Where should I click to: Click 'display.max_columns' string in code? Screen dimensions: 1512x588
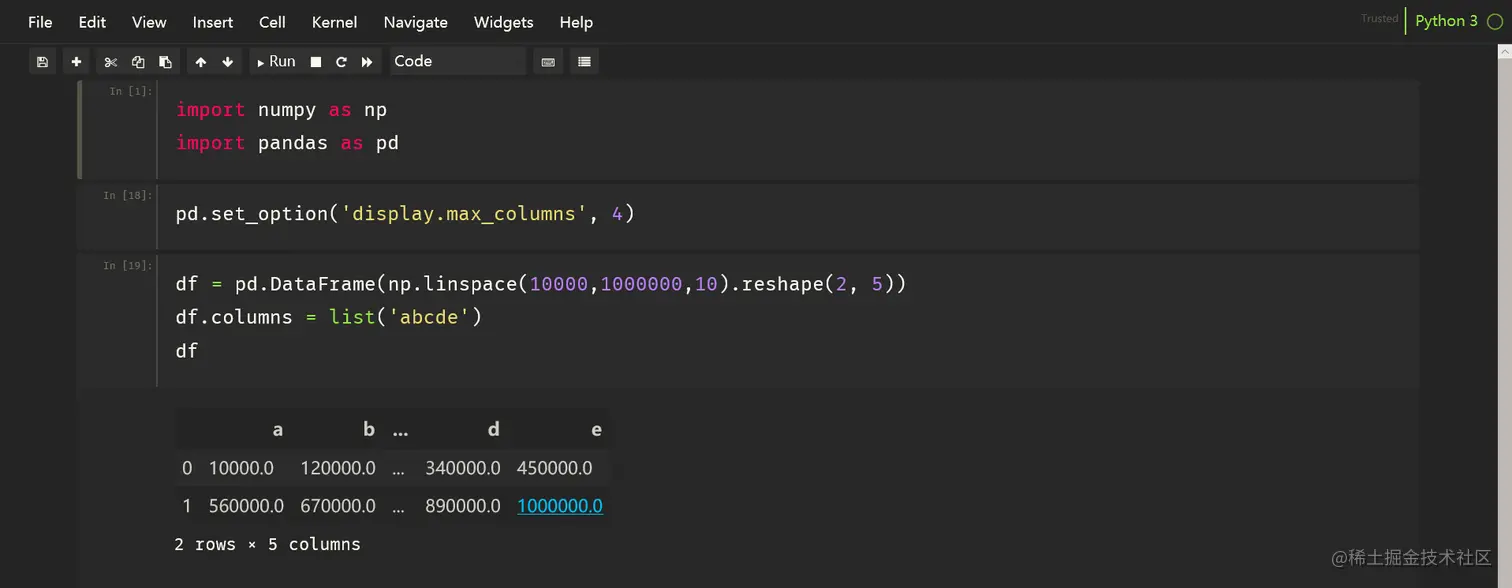[x=465, y=214]
